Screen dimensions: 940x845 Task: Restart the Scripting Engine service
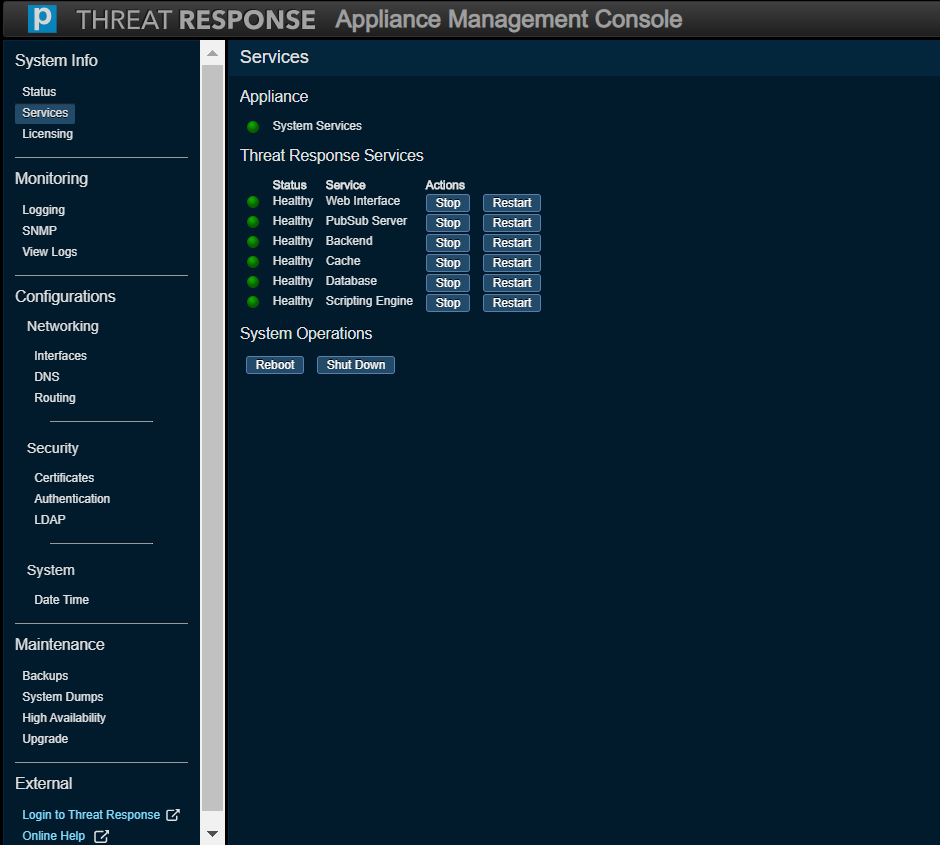pos(512,303)
